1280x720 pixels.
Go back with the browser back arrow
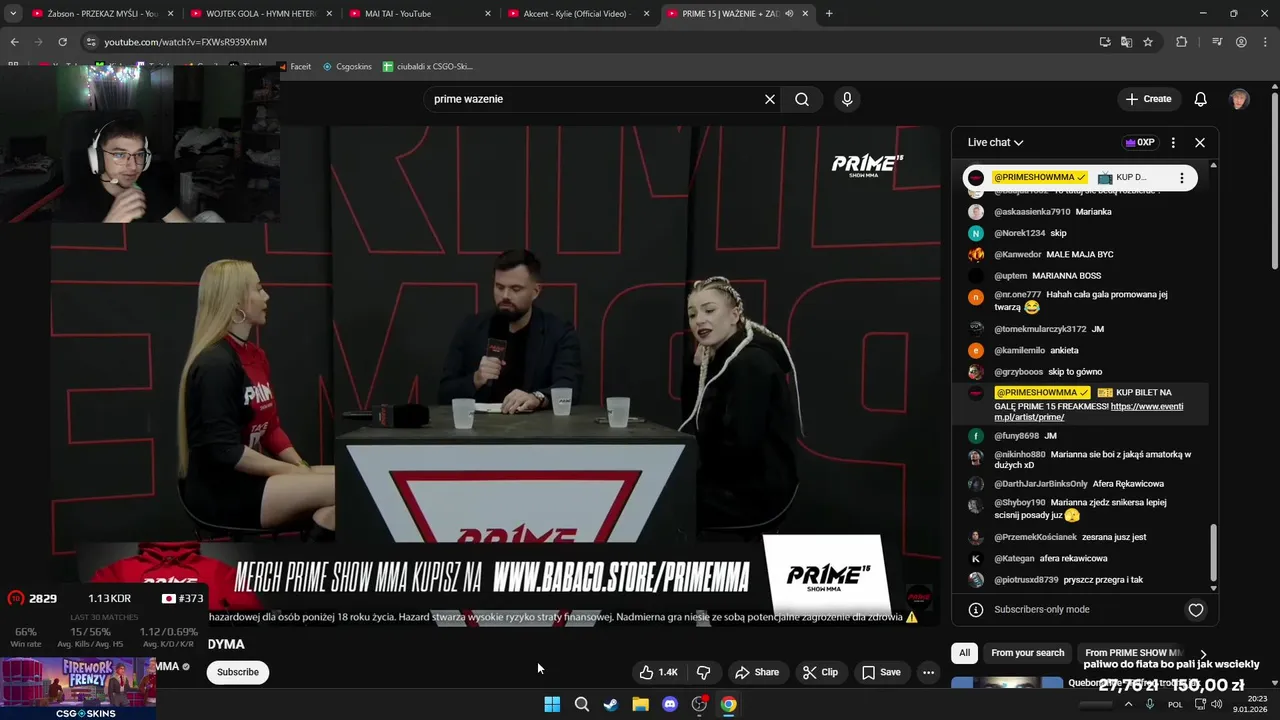(x=14, y=42)
